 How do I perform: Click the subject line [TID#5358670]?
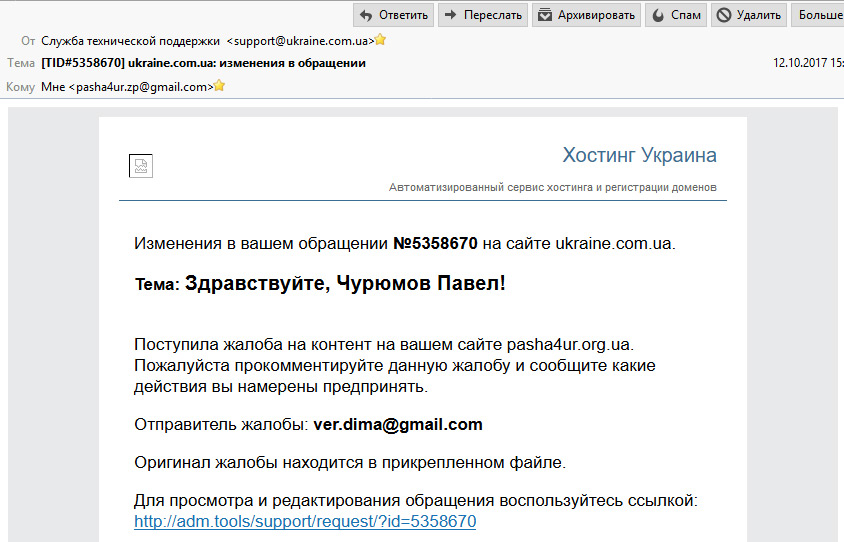coord(203,63)
